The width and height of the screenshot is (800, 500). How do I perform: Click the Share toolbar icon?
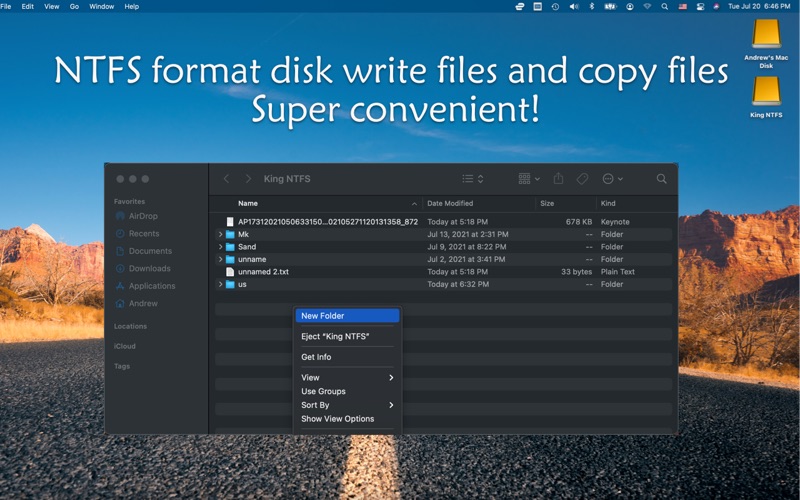coord(558,178)
